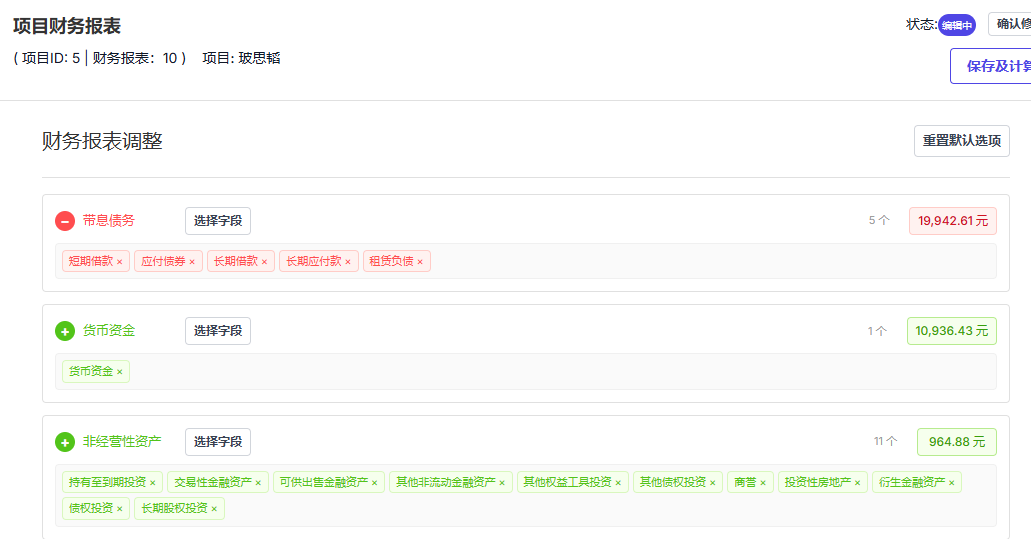Remove the 交易性金融资产 tag via its x

tap(258, 483)
